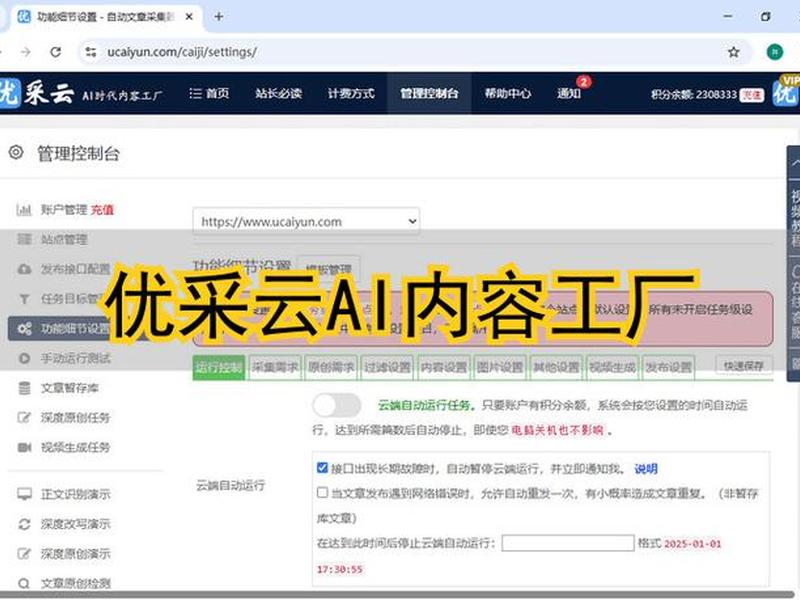
Task: Click the play icon beside 手动运行测试
Action: coord(24,358)
